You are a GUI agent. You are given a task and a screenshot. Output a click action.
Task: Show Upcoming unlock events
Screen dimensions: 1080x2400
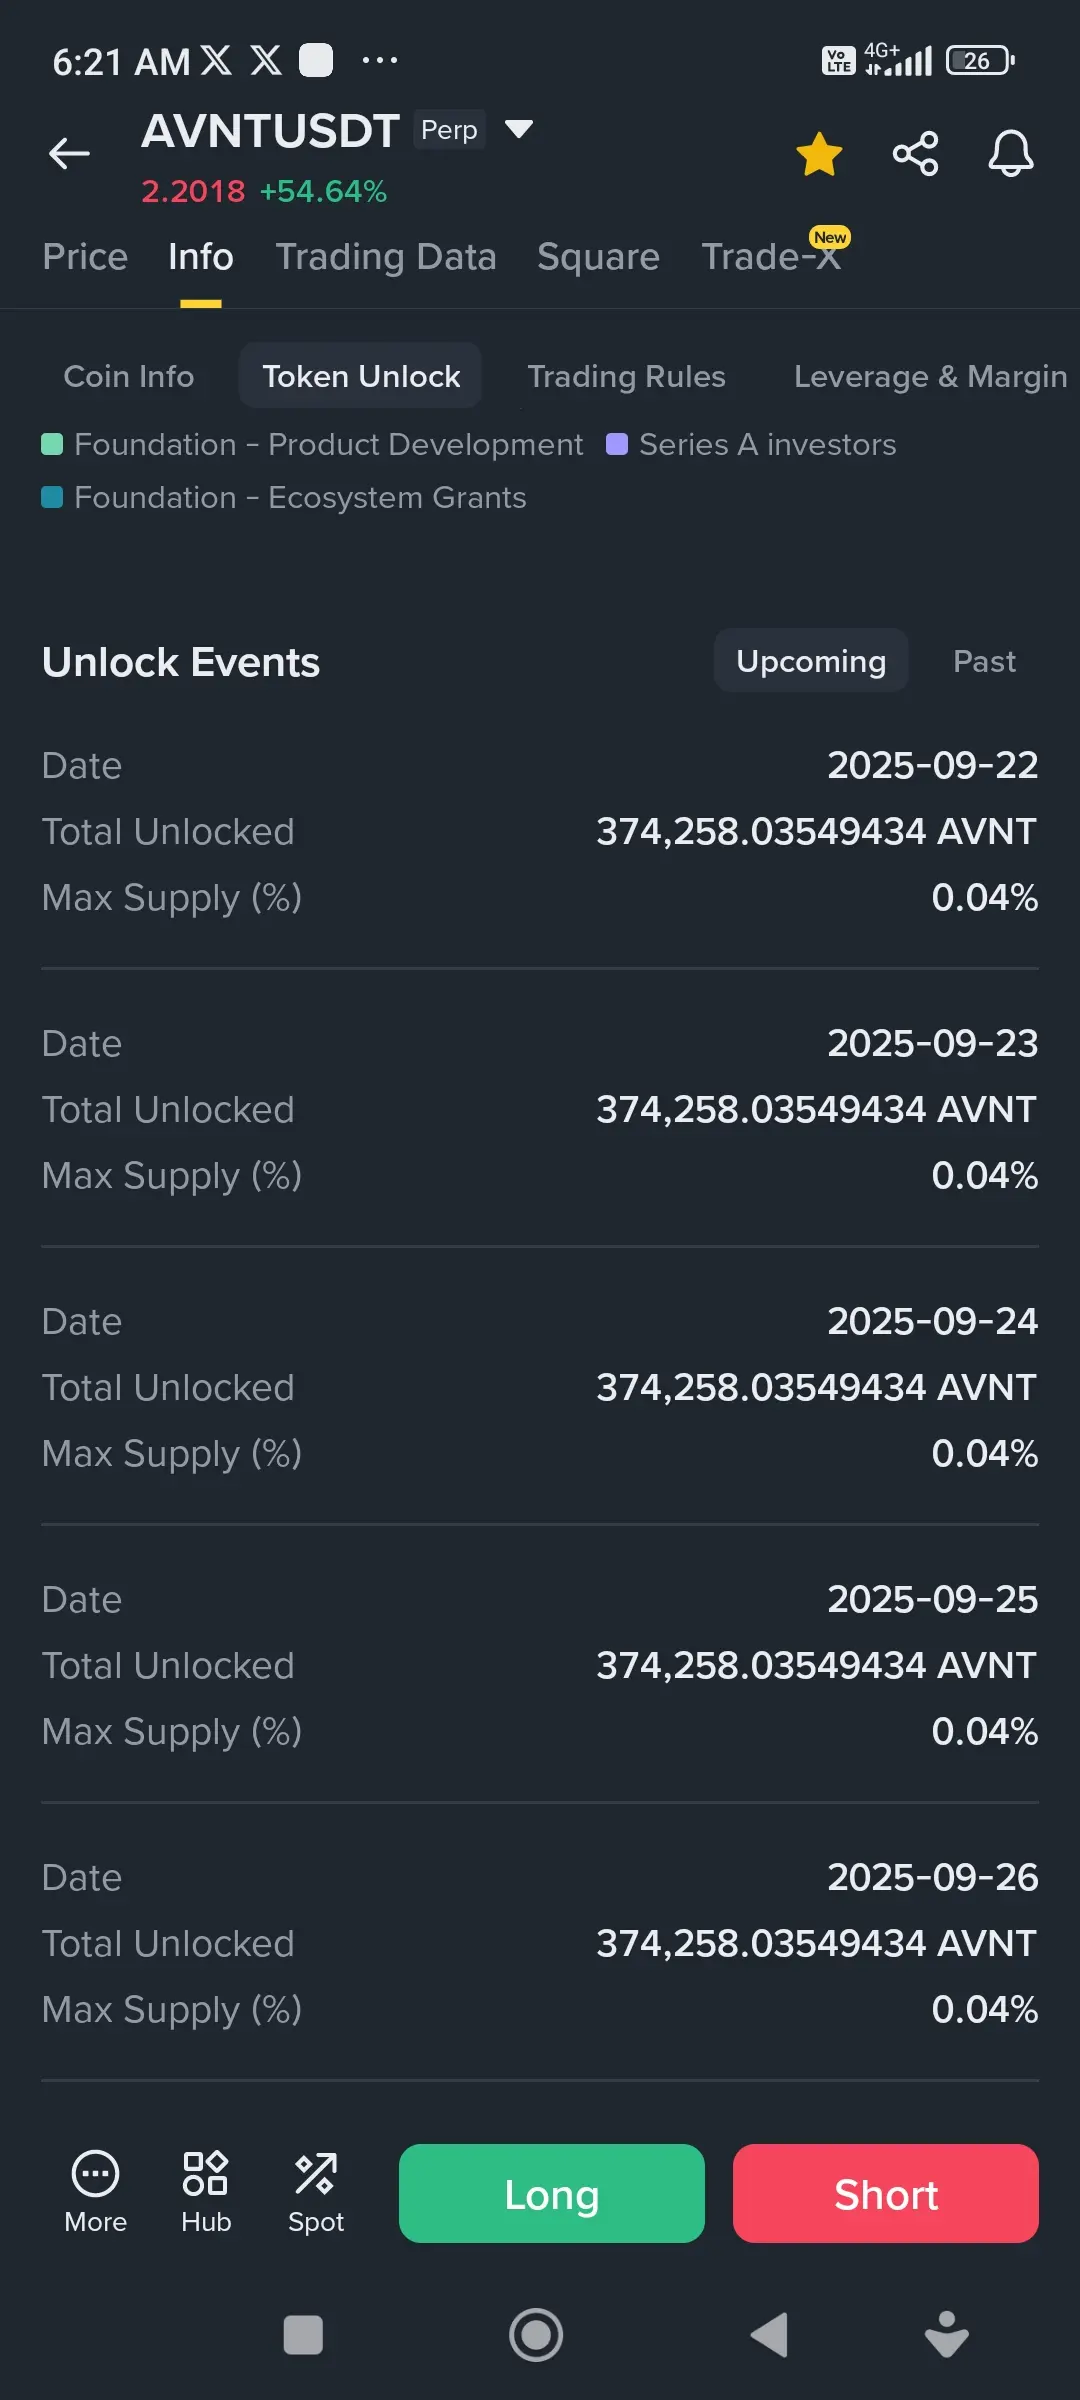(x=811, y=661)
